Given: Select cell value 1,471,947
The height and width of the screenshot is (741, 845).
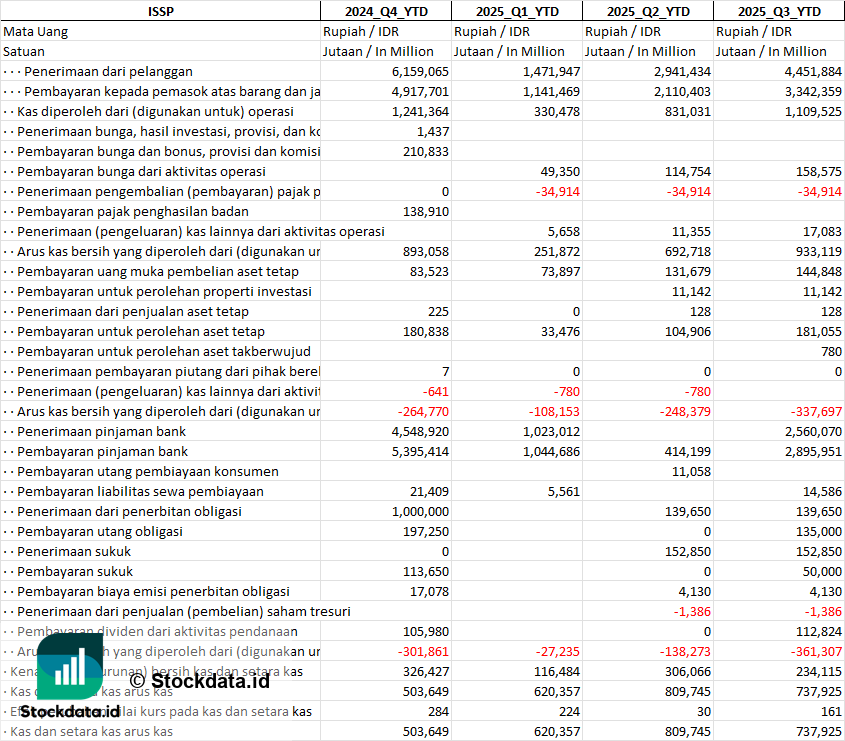Looking at the screenshot, I should [551, 72].
